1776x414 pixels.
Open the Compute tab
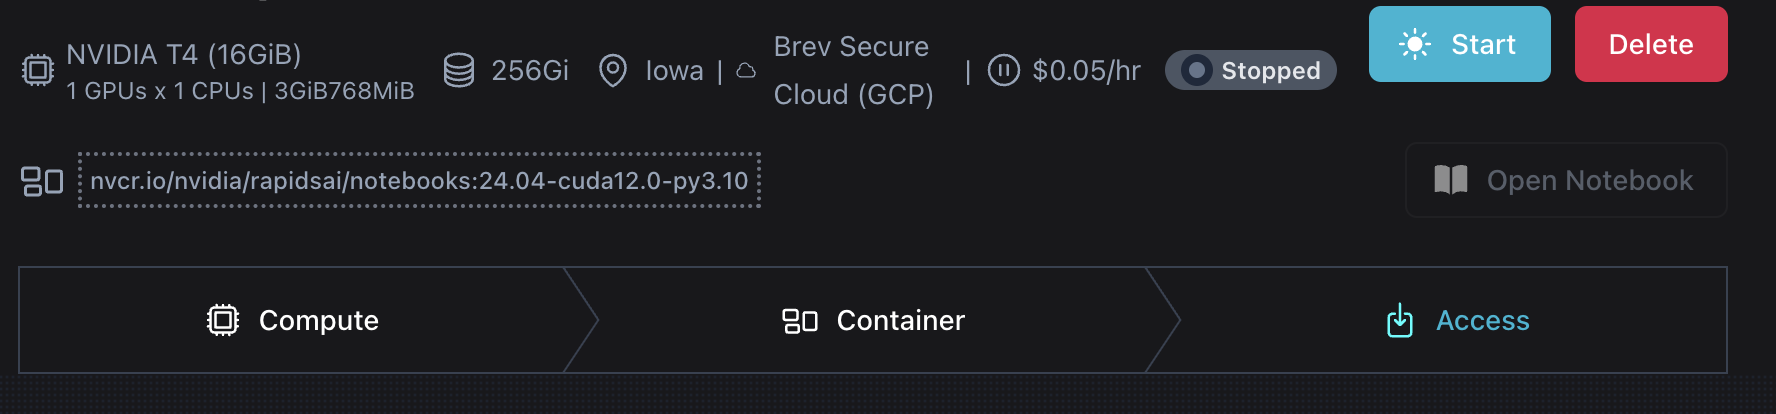293,320
